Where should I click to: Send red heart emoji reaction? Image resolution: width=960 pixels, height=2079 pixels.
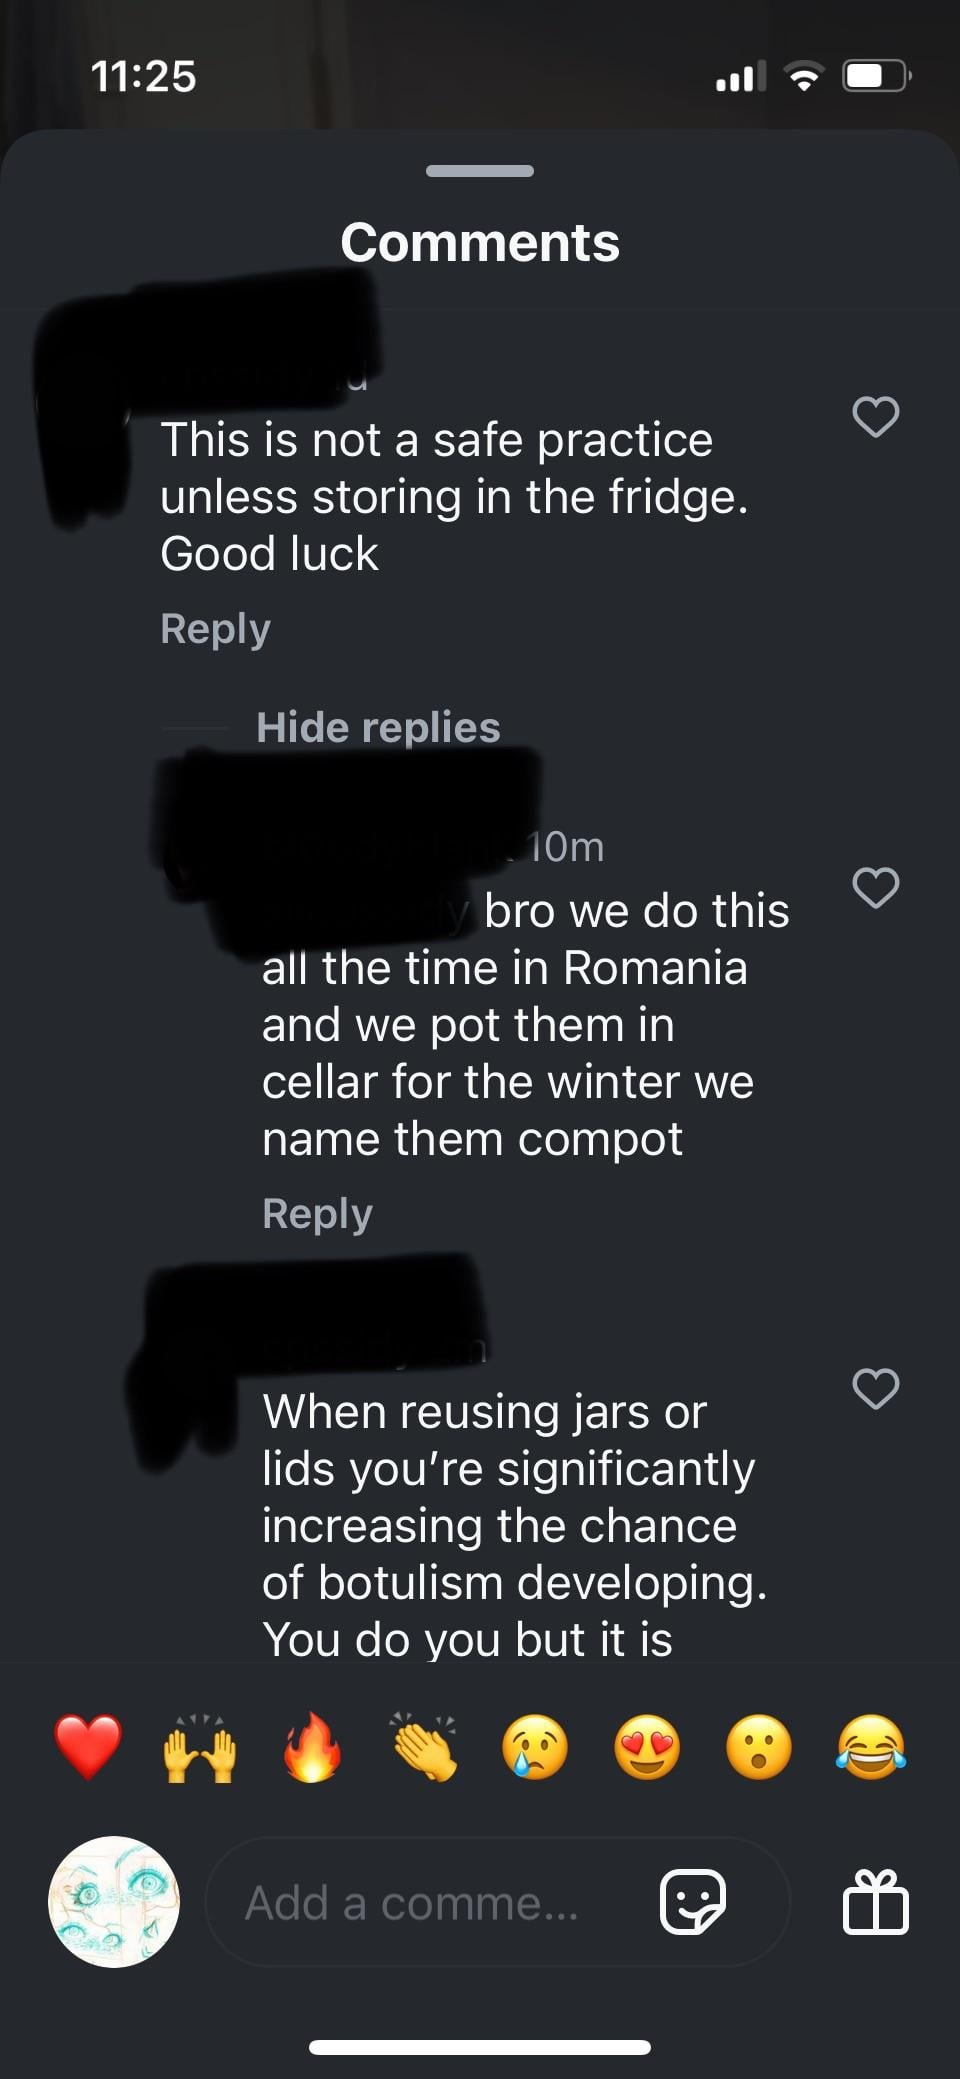point(88,1747)
